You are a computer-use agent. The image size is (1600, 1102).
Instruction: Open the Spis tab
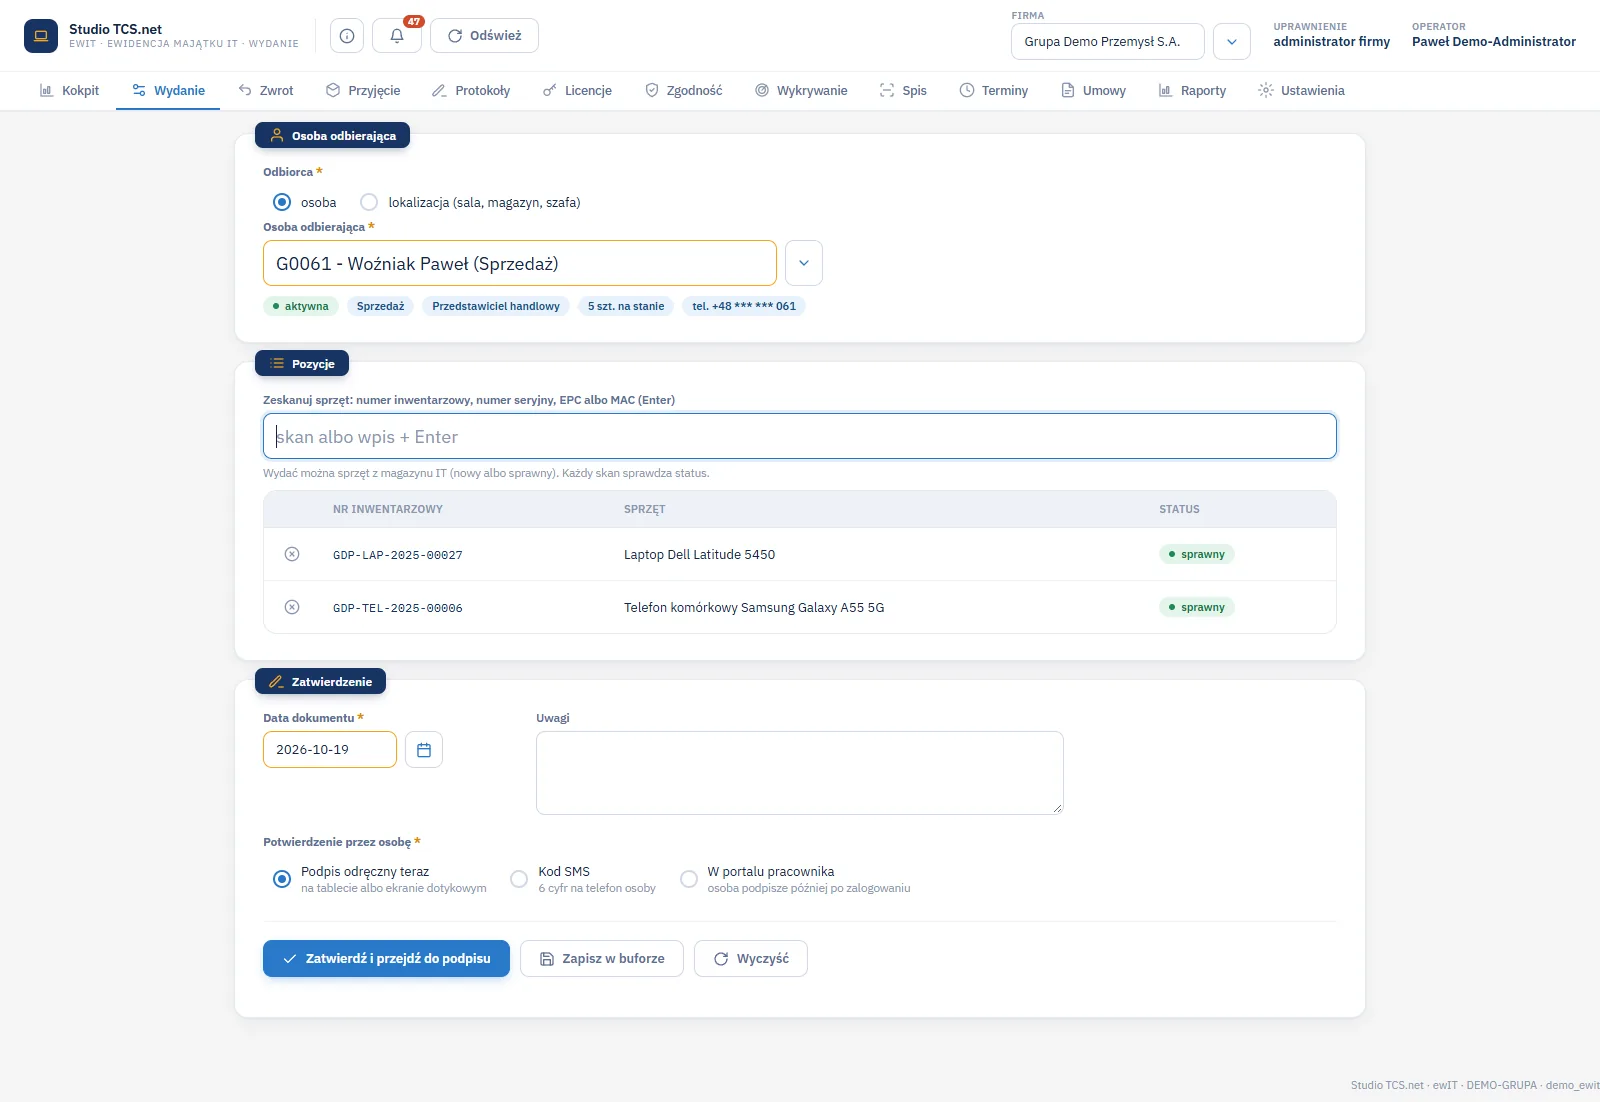pos(903,90)
